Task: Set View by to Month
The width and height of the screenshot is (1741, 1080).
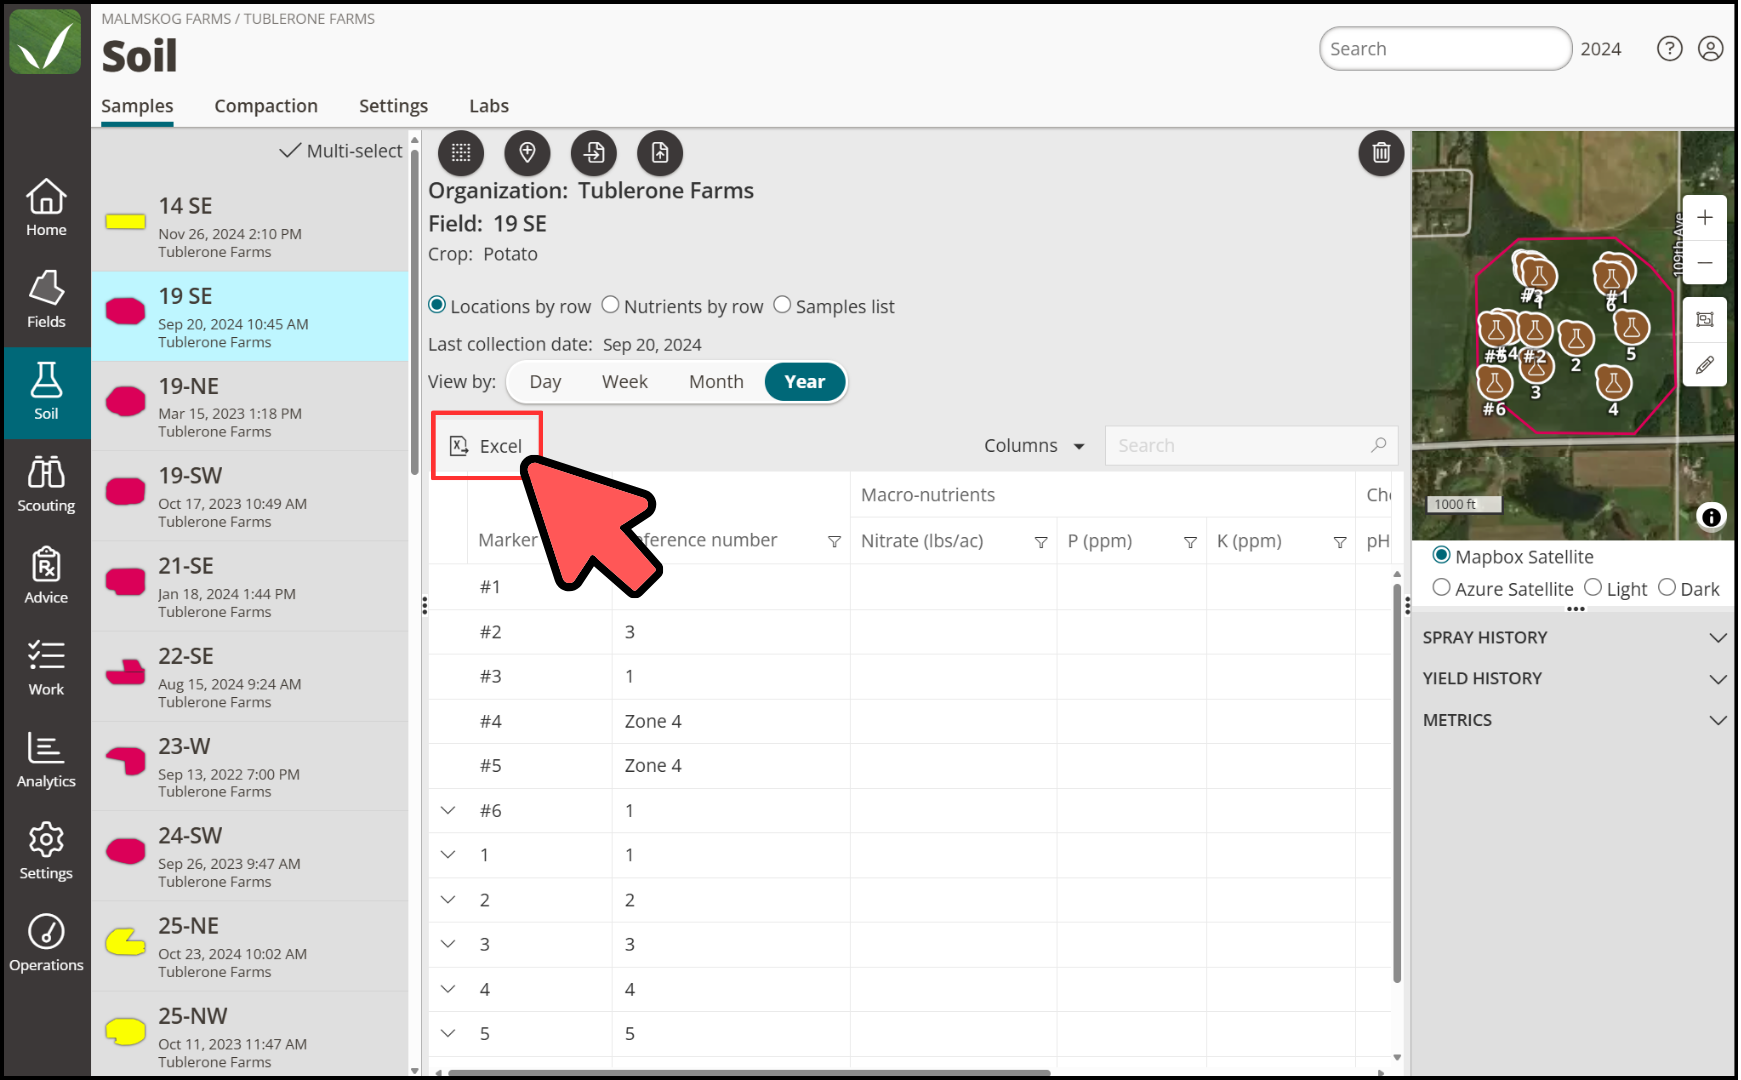Action: [x=716, y=382]
